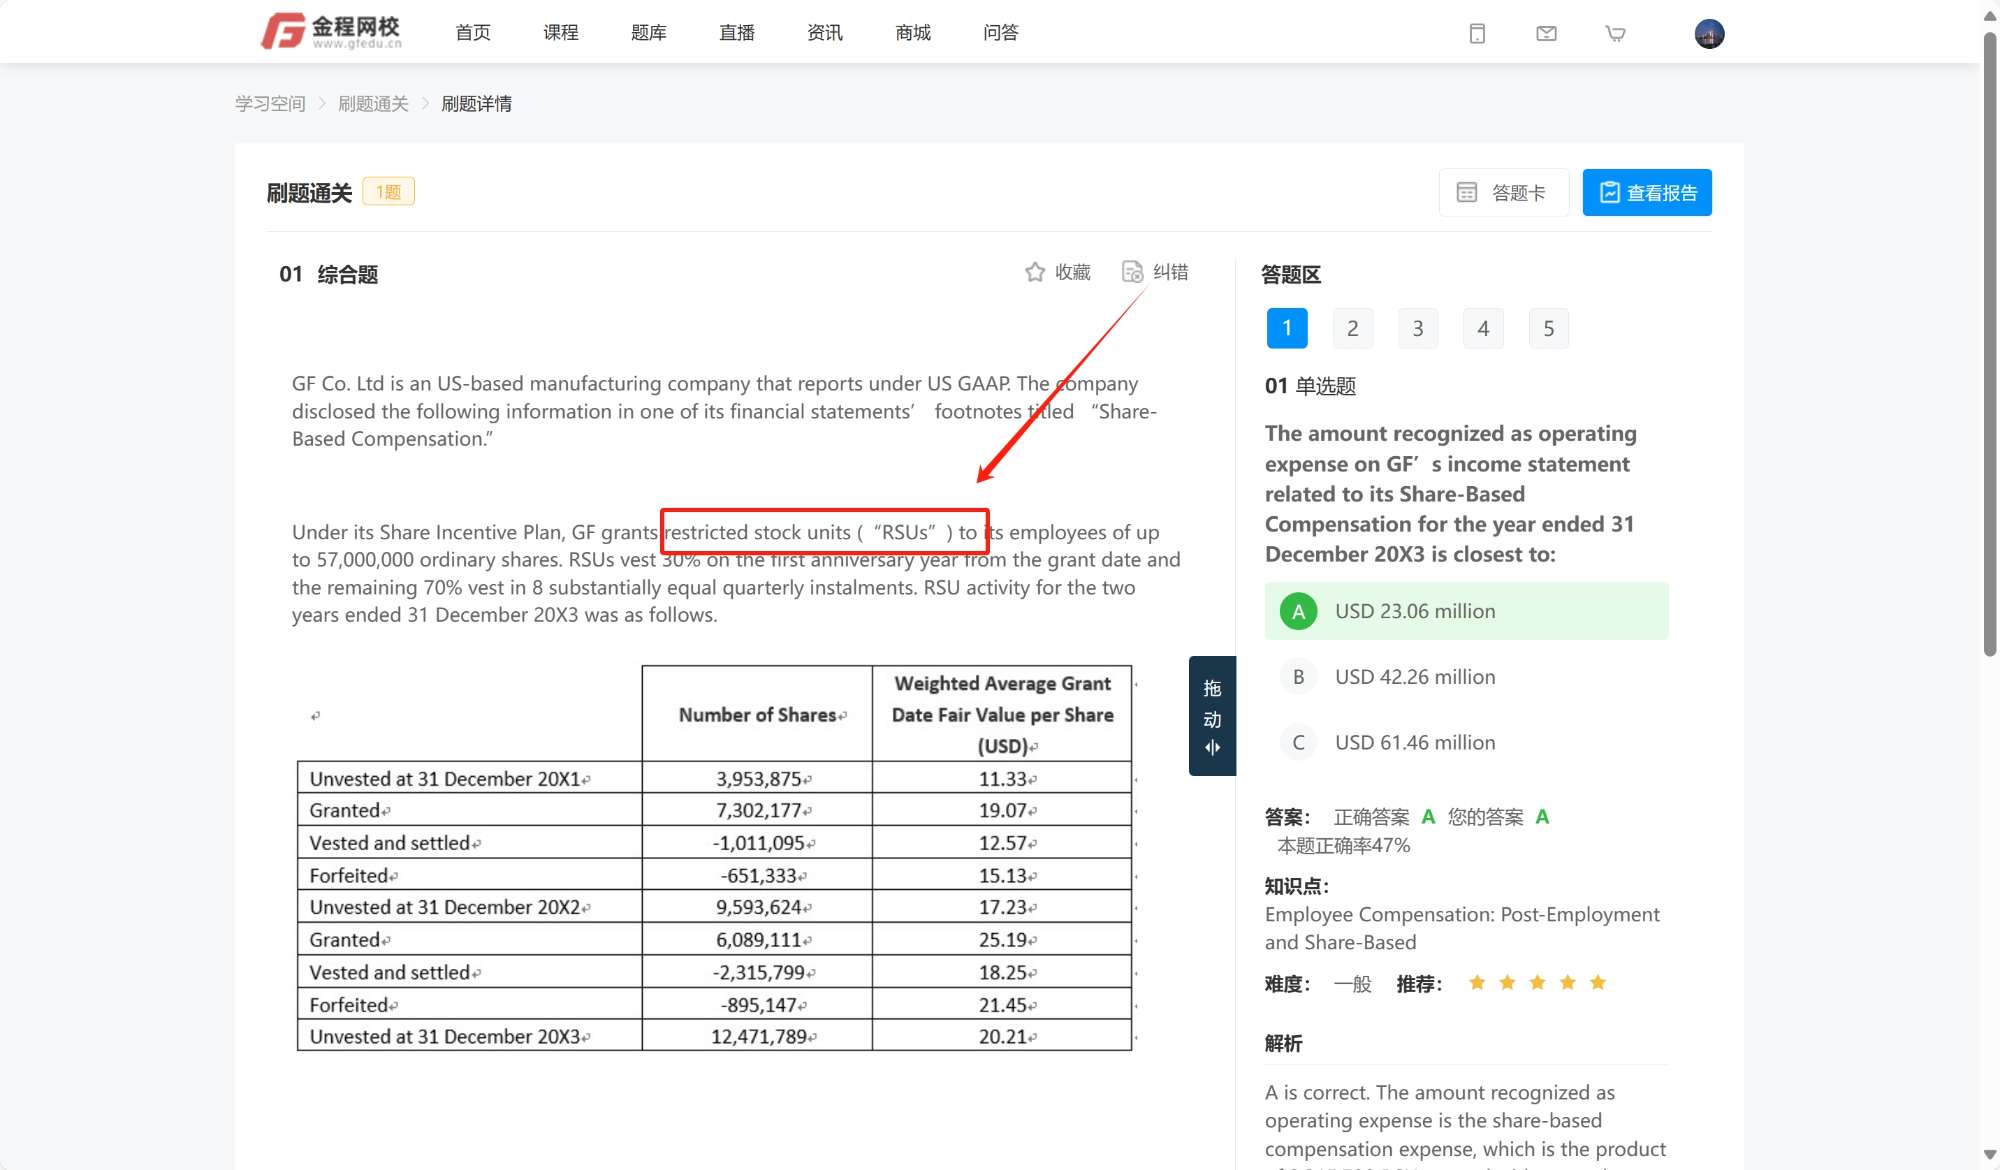Open the mobile device icon in header
This screenshot has width=2000, height=1170.
(1477, 34)
